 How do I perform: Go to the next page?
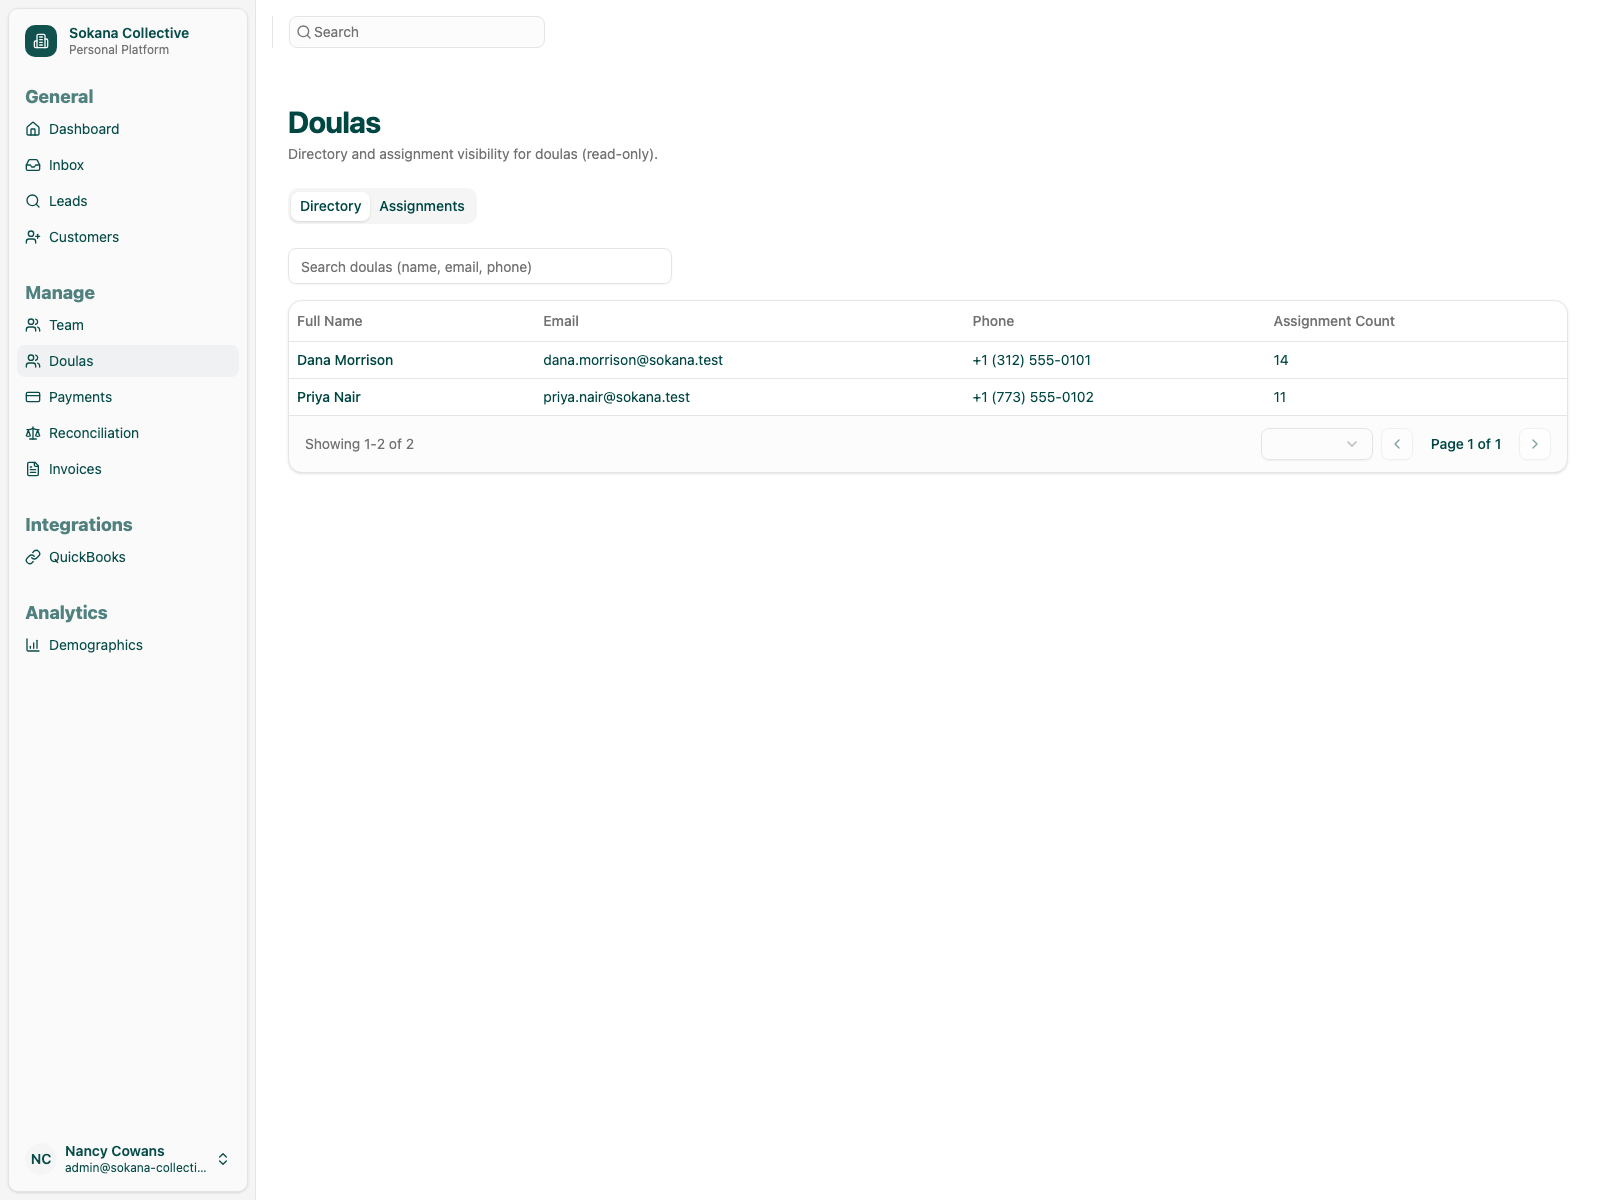click(x=1535, y=444)
